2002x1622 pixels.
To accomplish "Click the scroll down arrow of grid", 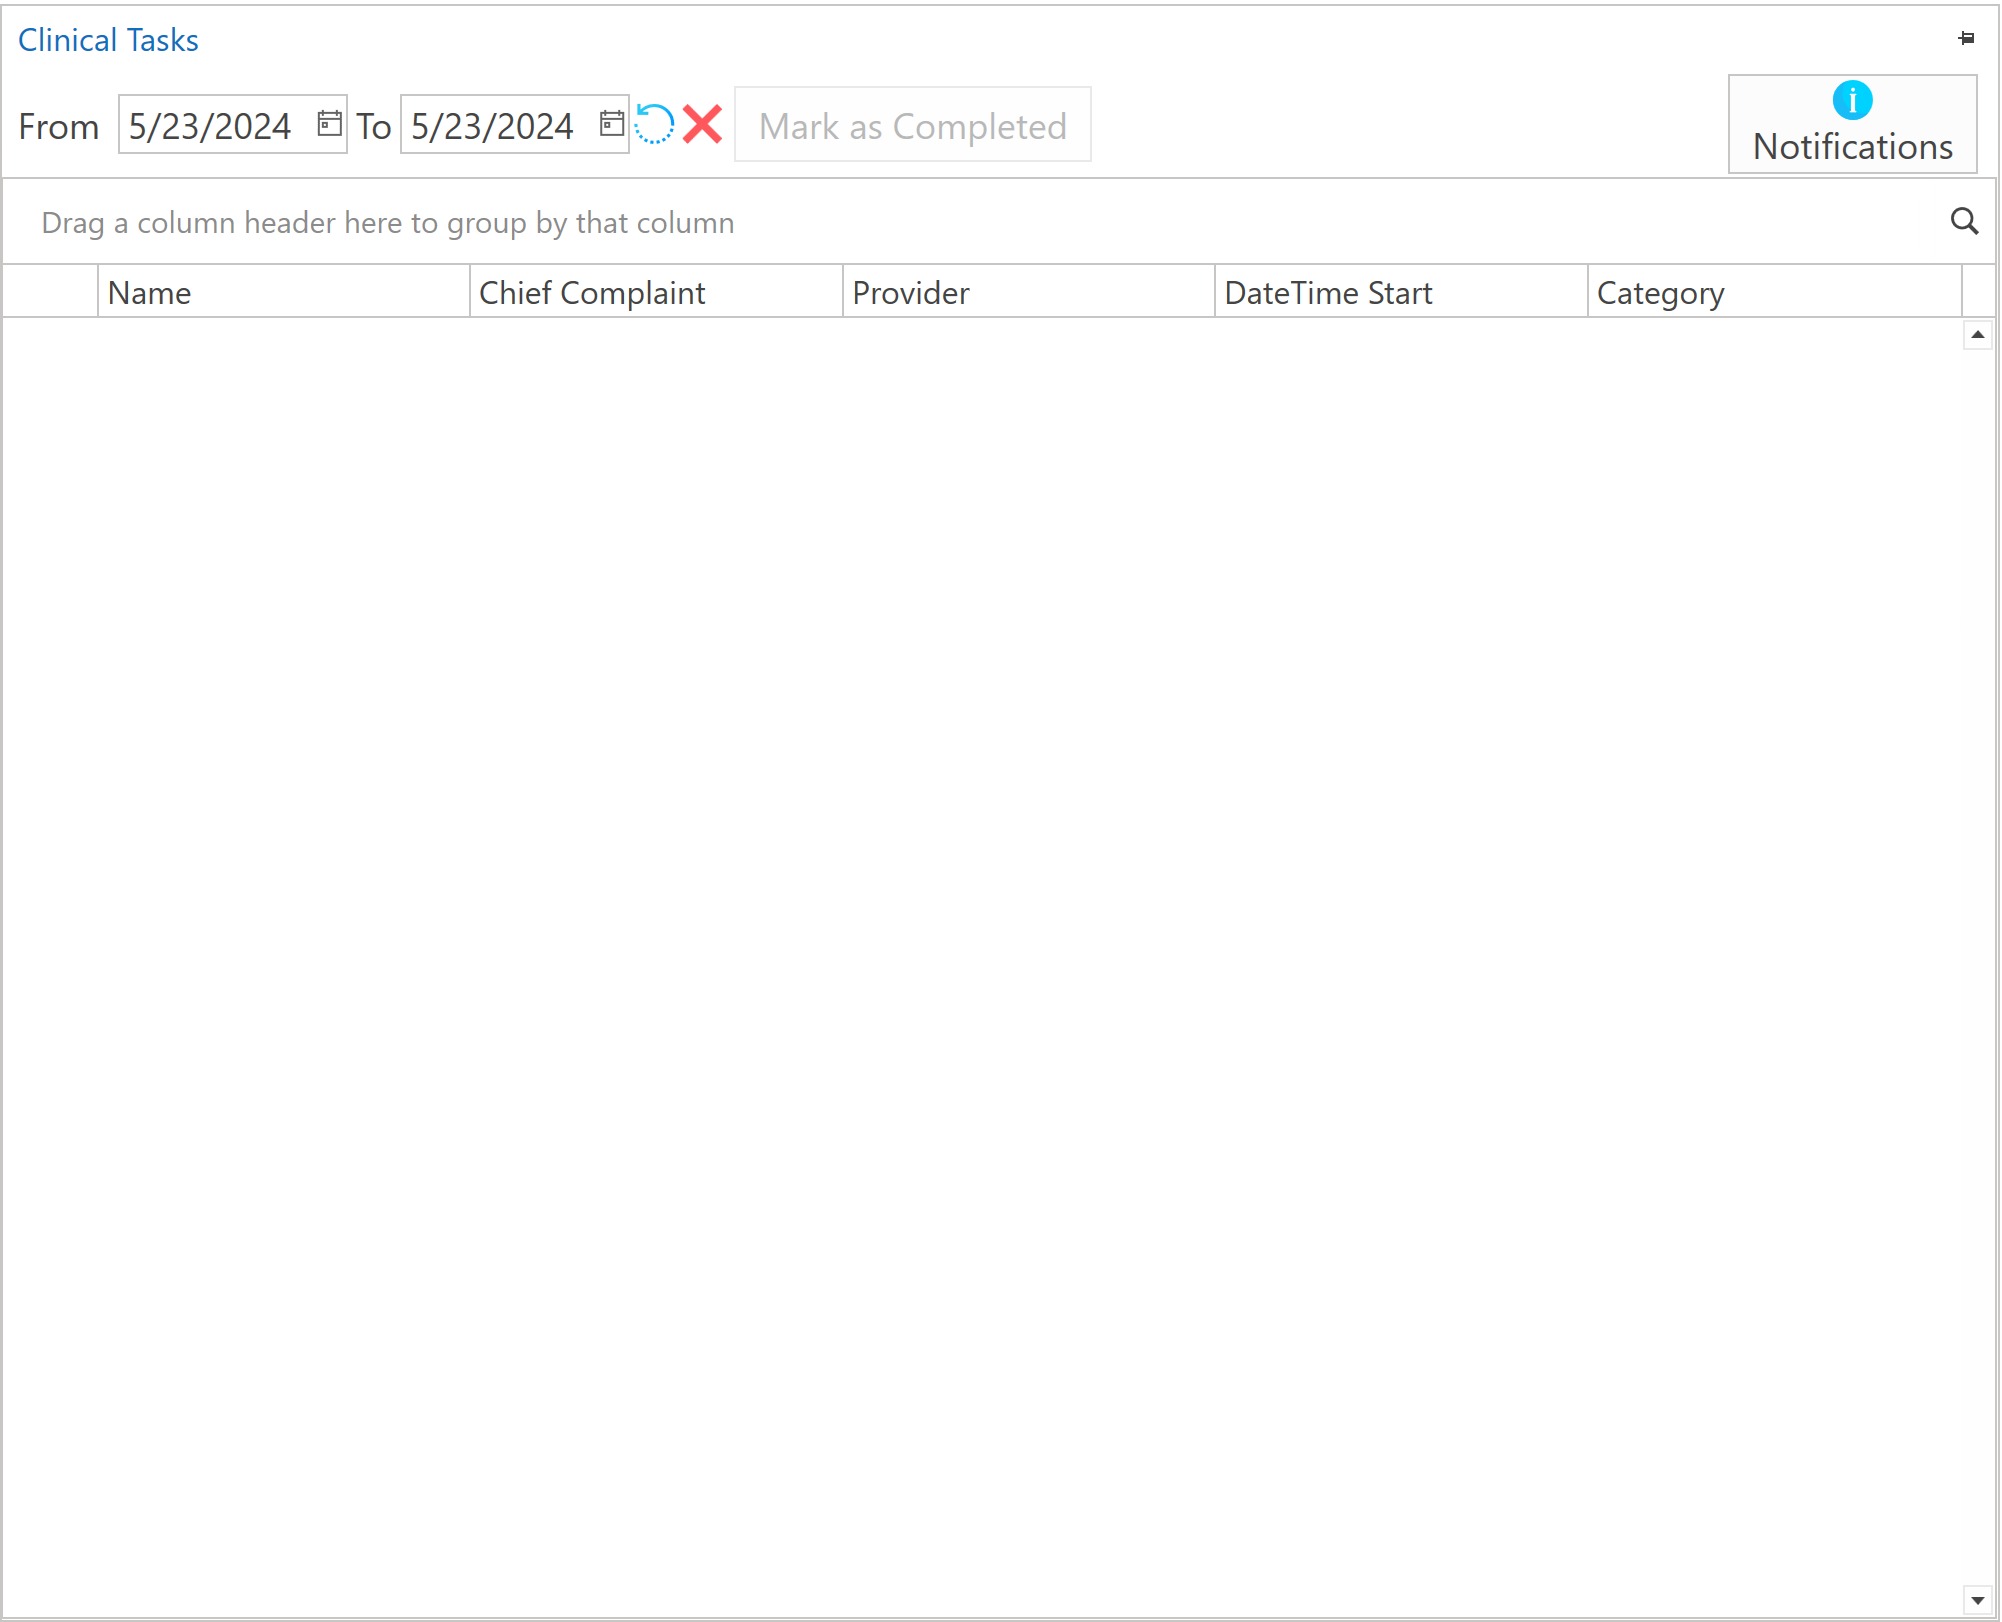I will tap(1977, 1600).
